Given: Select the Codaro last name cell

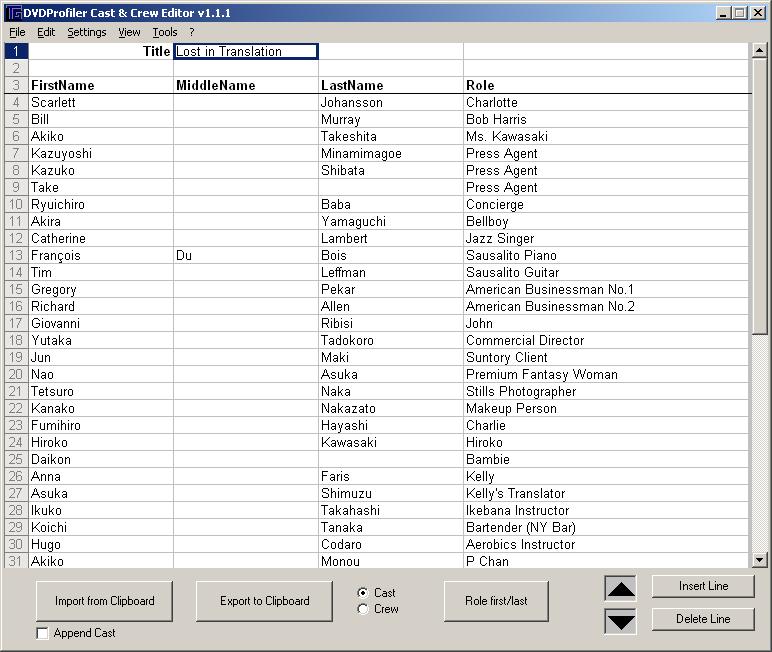Looking at the screenshot, I should (x=391, y=545).
